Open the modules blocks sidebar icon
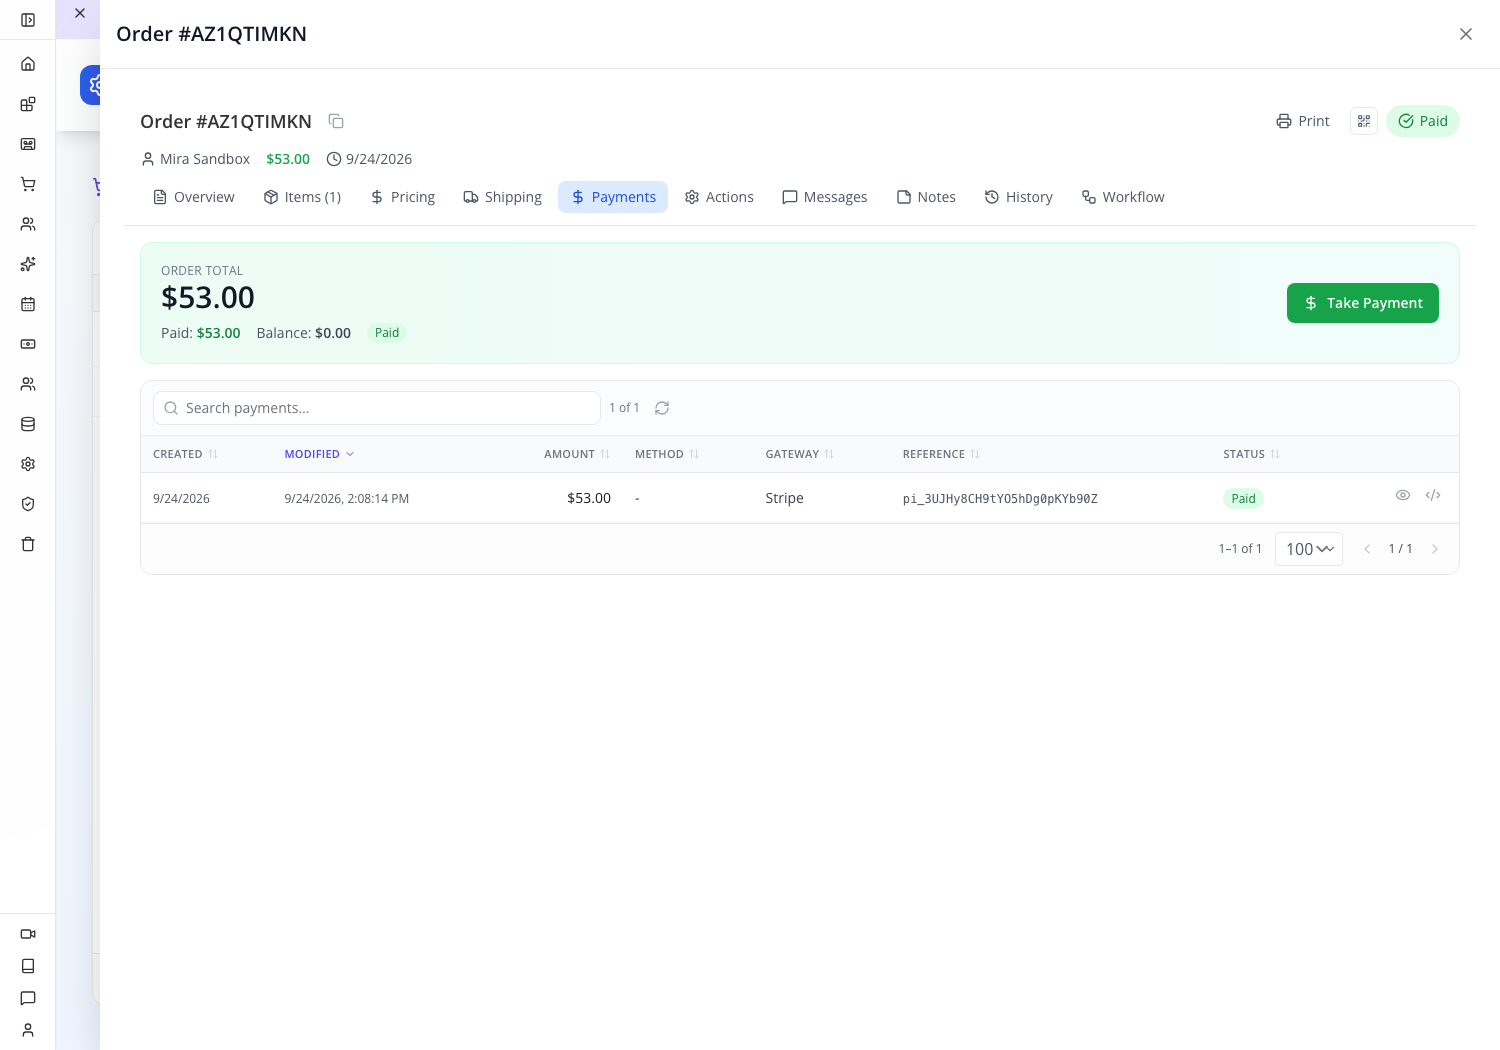 coord(28,104)
